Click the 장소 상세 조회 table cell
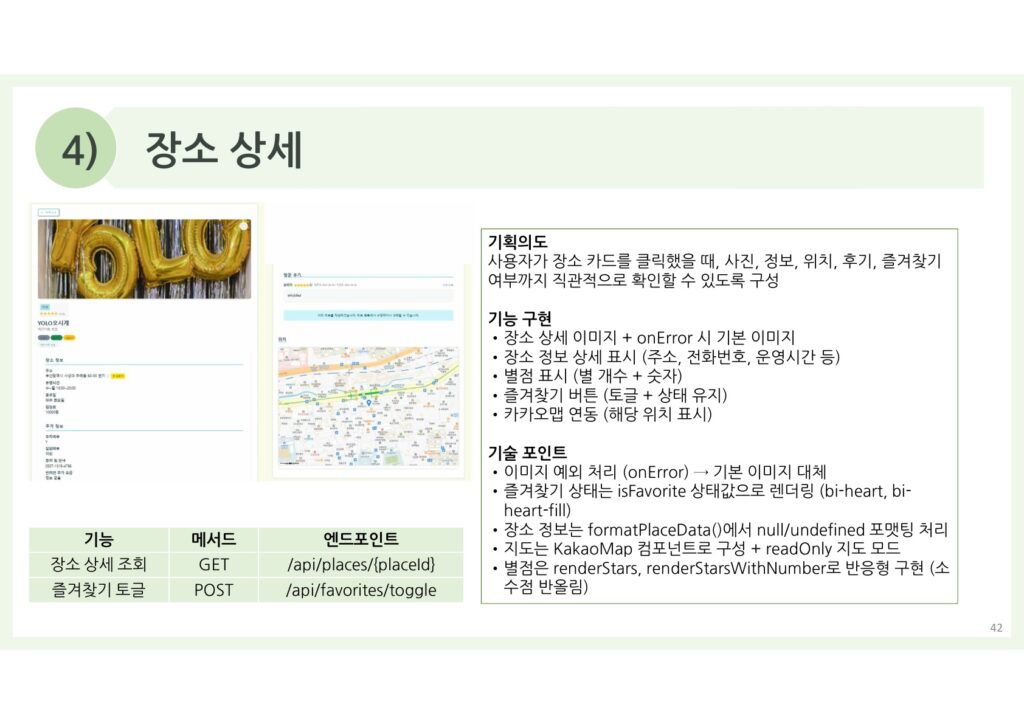1024x724 pixels. [99, 565]
